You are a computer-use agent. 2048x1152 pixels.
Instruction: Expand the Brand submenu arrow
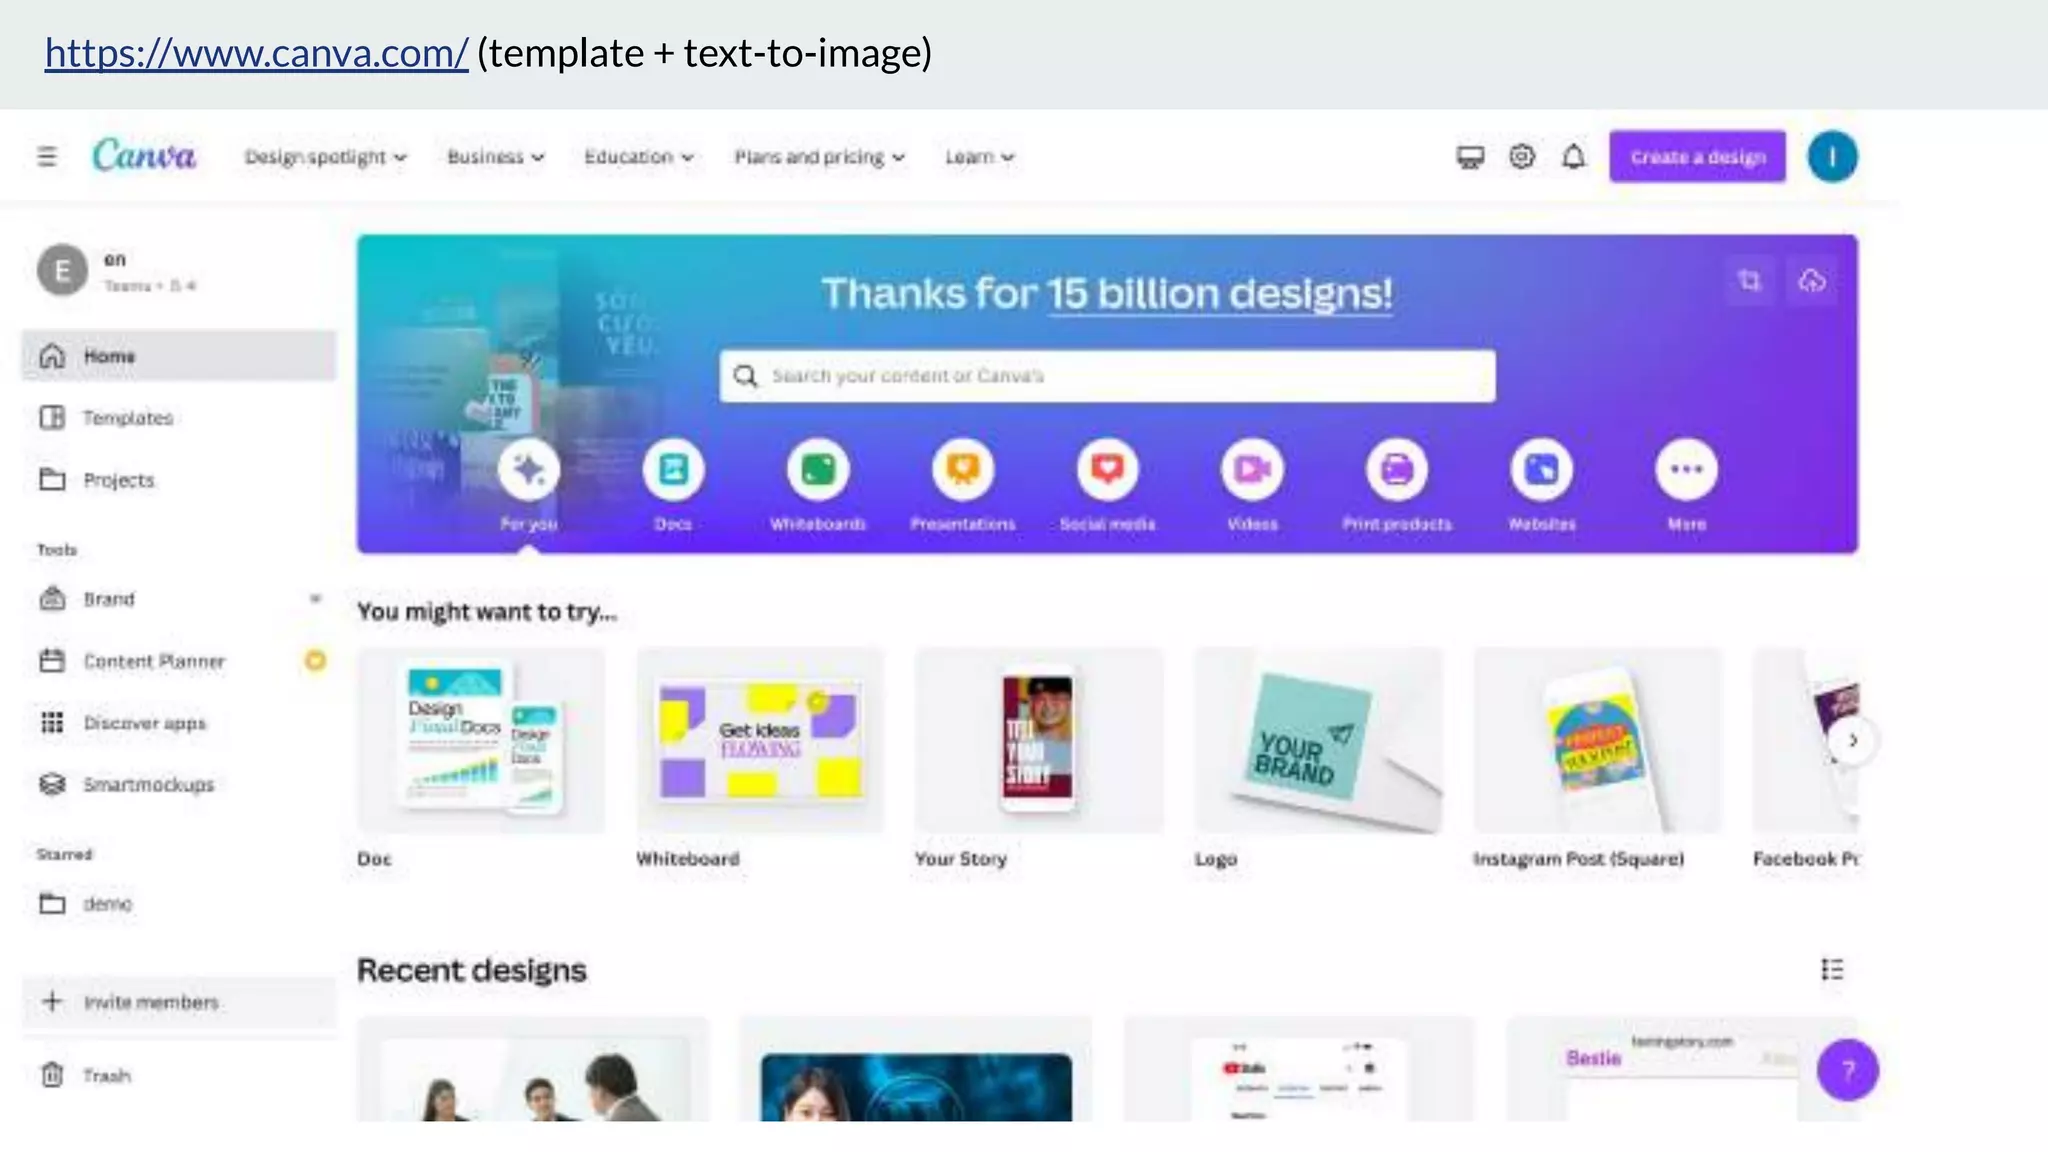click(315, 599)
